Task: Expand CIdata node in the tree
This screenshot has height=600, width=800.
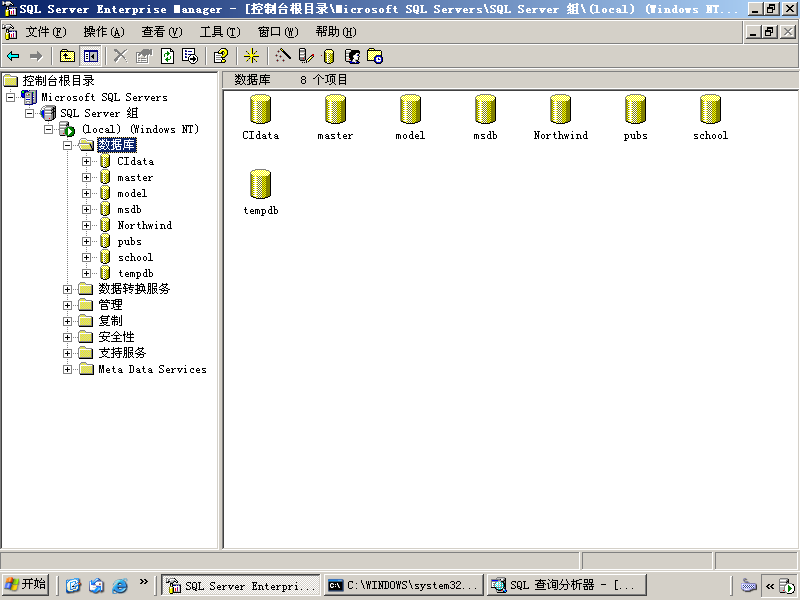Action: pos(86,162)
